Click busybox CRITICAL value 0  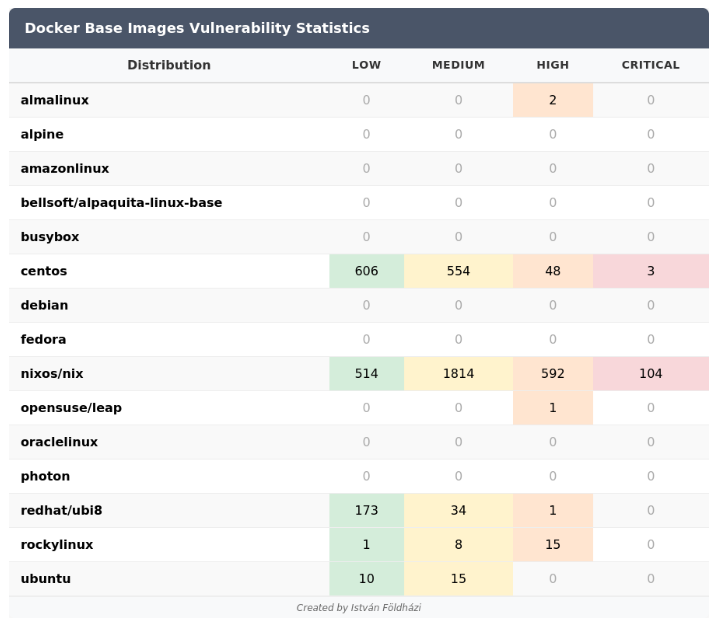651,237
